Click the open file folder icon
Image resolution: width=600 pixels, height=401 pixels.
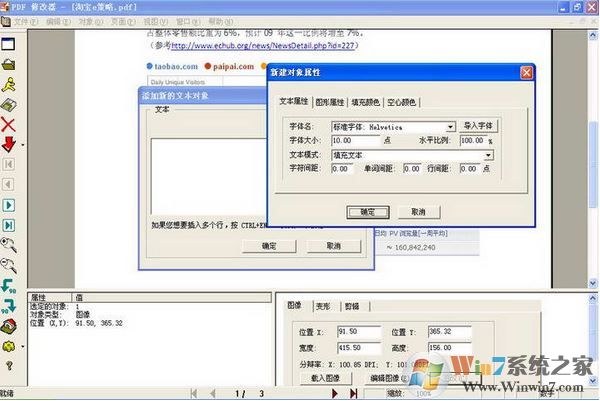[x=8, y=64]
